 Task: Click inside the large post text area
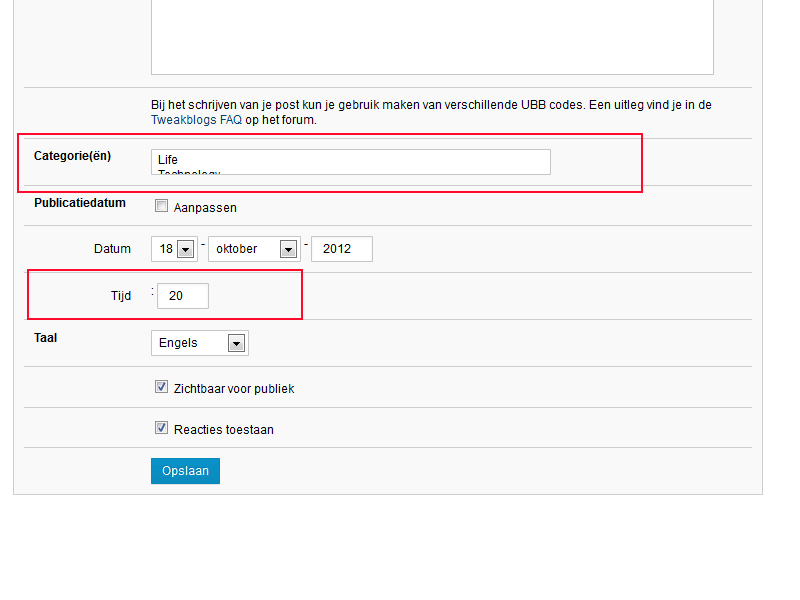click(x=432, y=36)
